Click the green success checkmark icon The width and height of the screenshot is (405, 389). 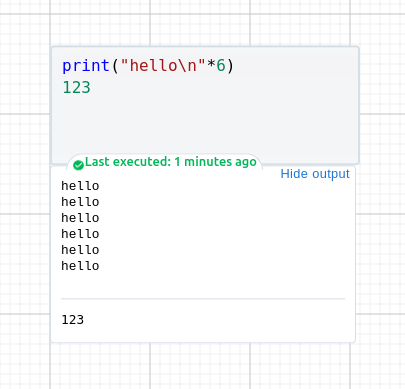pos(78,165)
